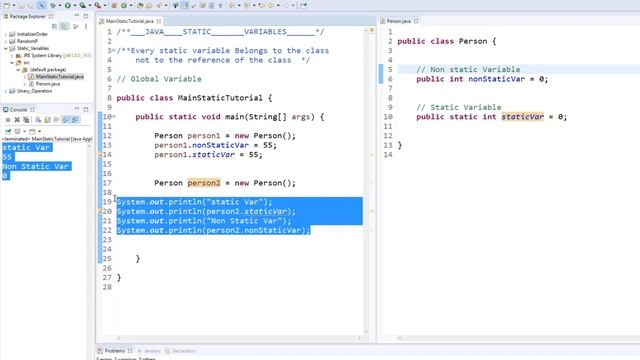Click console output line 'Non Static Var'
This screenshot has height=360, width=640.
pyautogui.click(x=36, y=166)
